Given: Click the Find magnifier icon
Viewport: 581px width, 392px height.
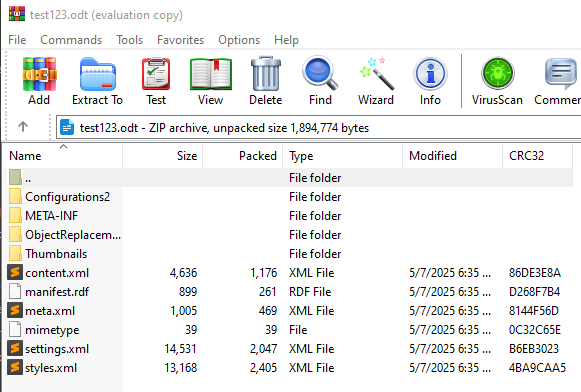Looking at the screenshot, I should [320, 73].
